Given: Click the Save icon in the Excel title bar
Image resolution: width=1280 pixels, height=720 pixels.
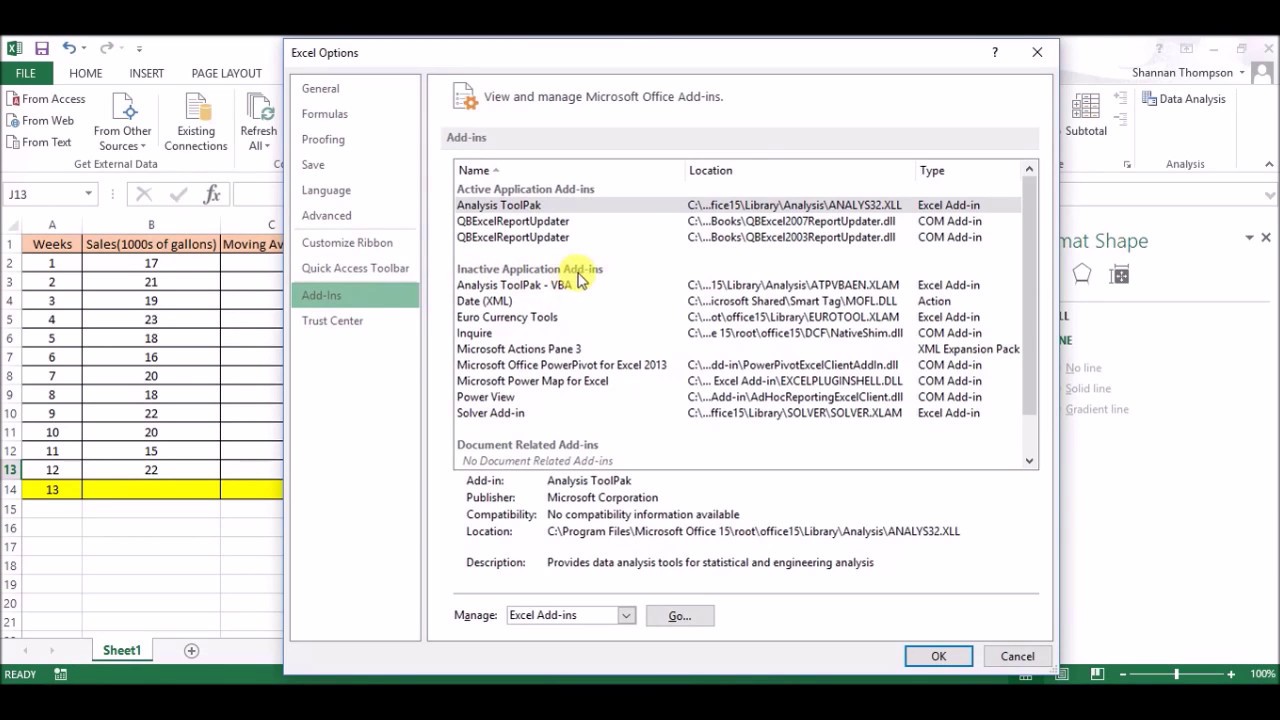Looking at the screenshot, I should click(x=42, y=48).
